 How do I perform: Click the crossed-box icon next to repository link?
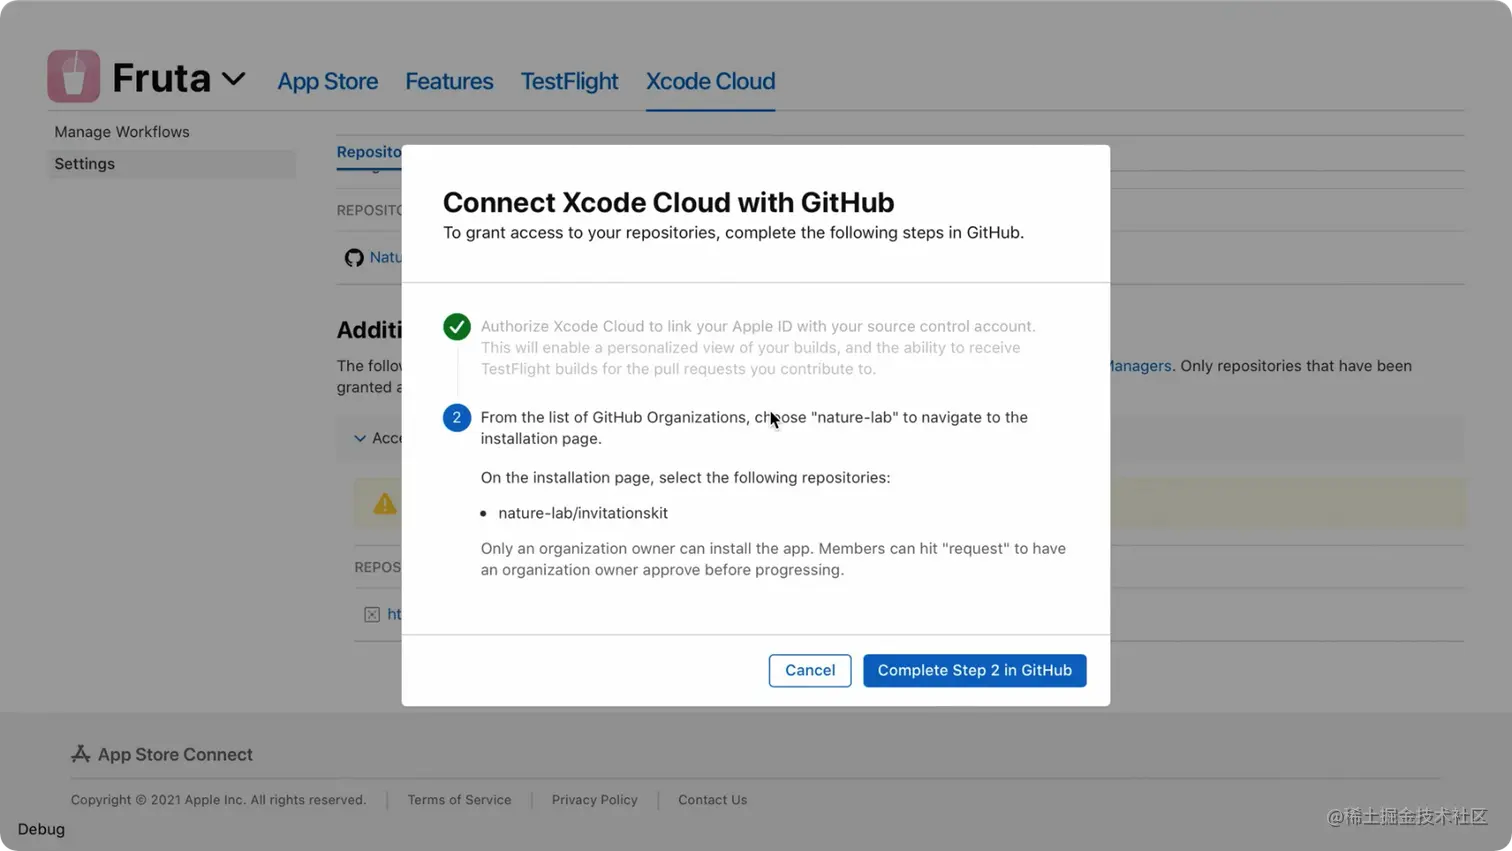coord(372,615)
